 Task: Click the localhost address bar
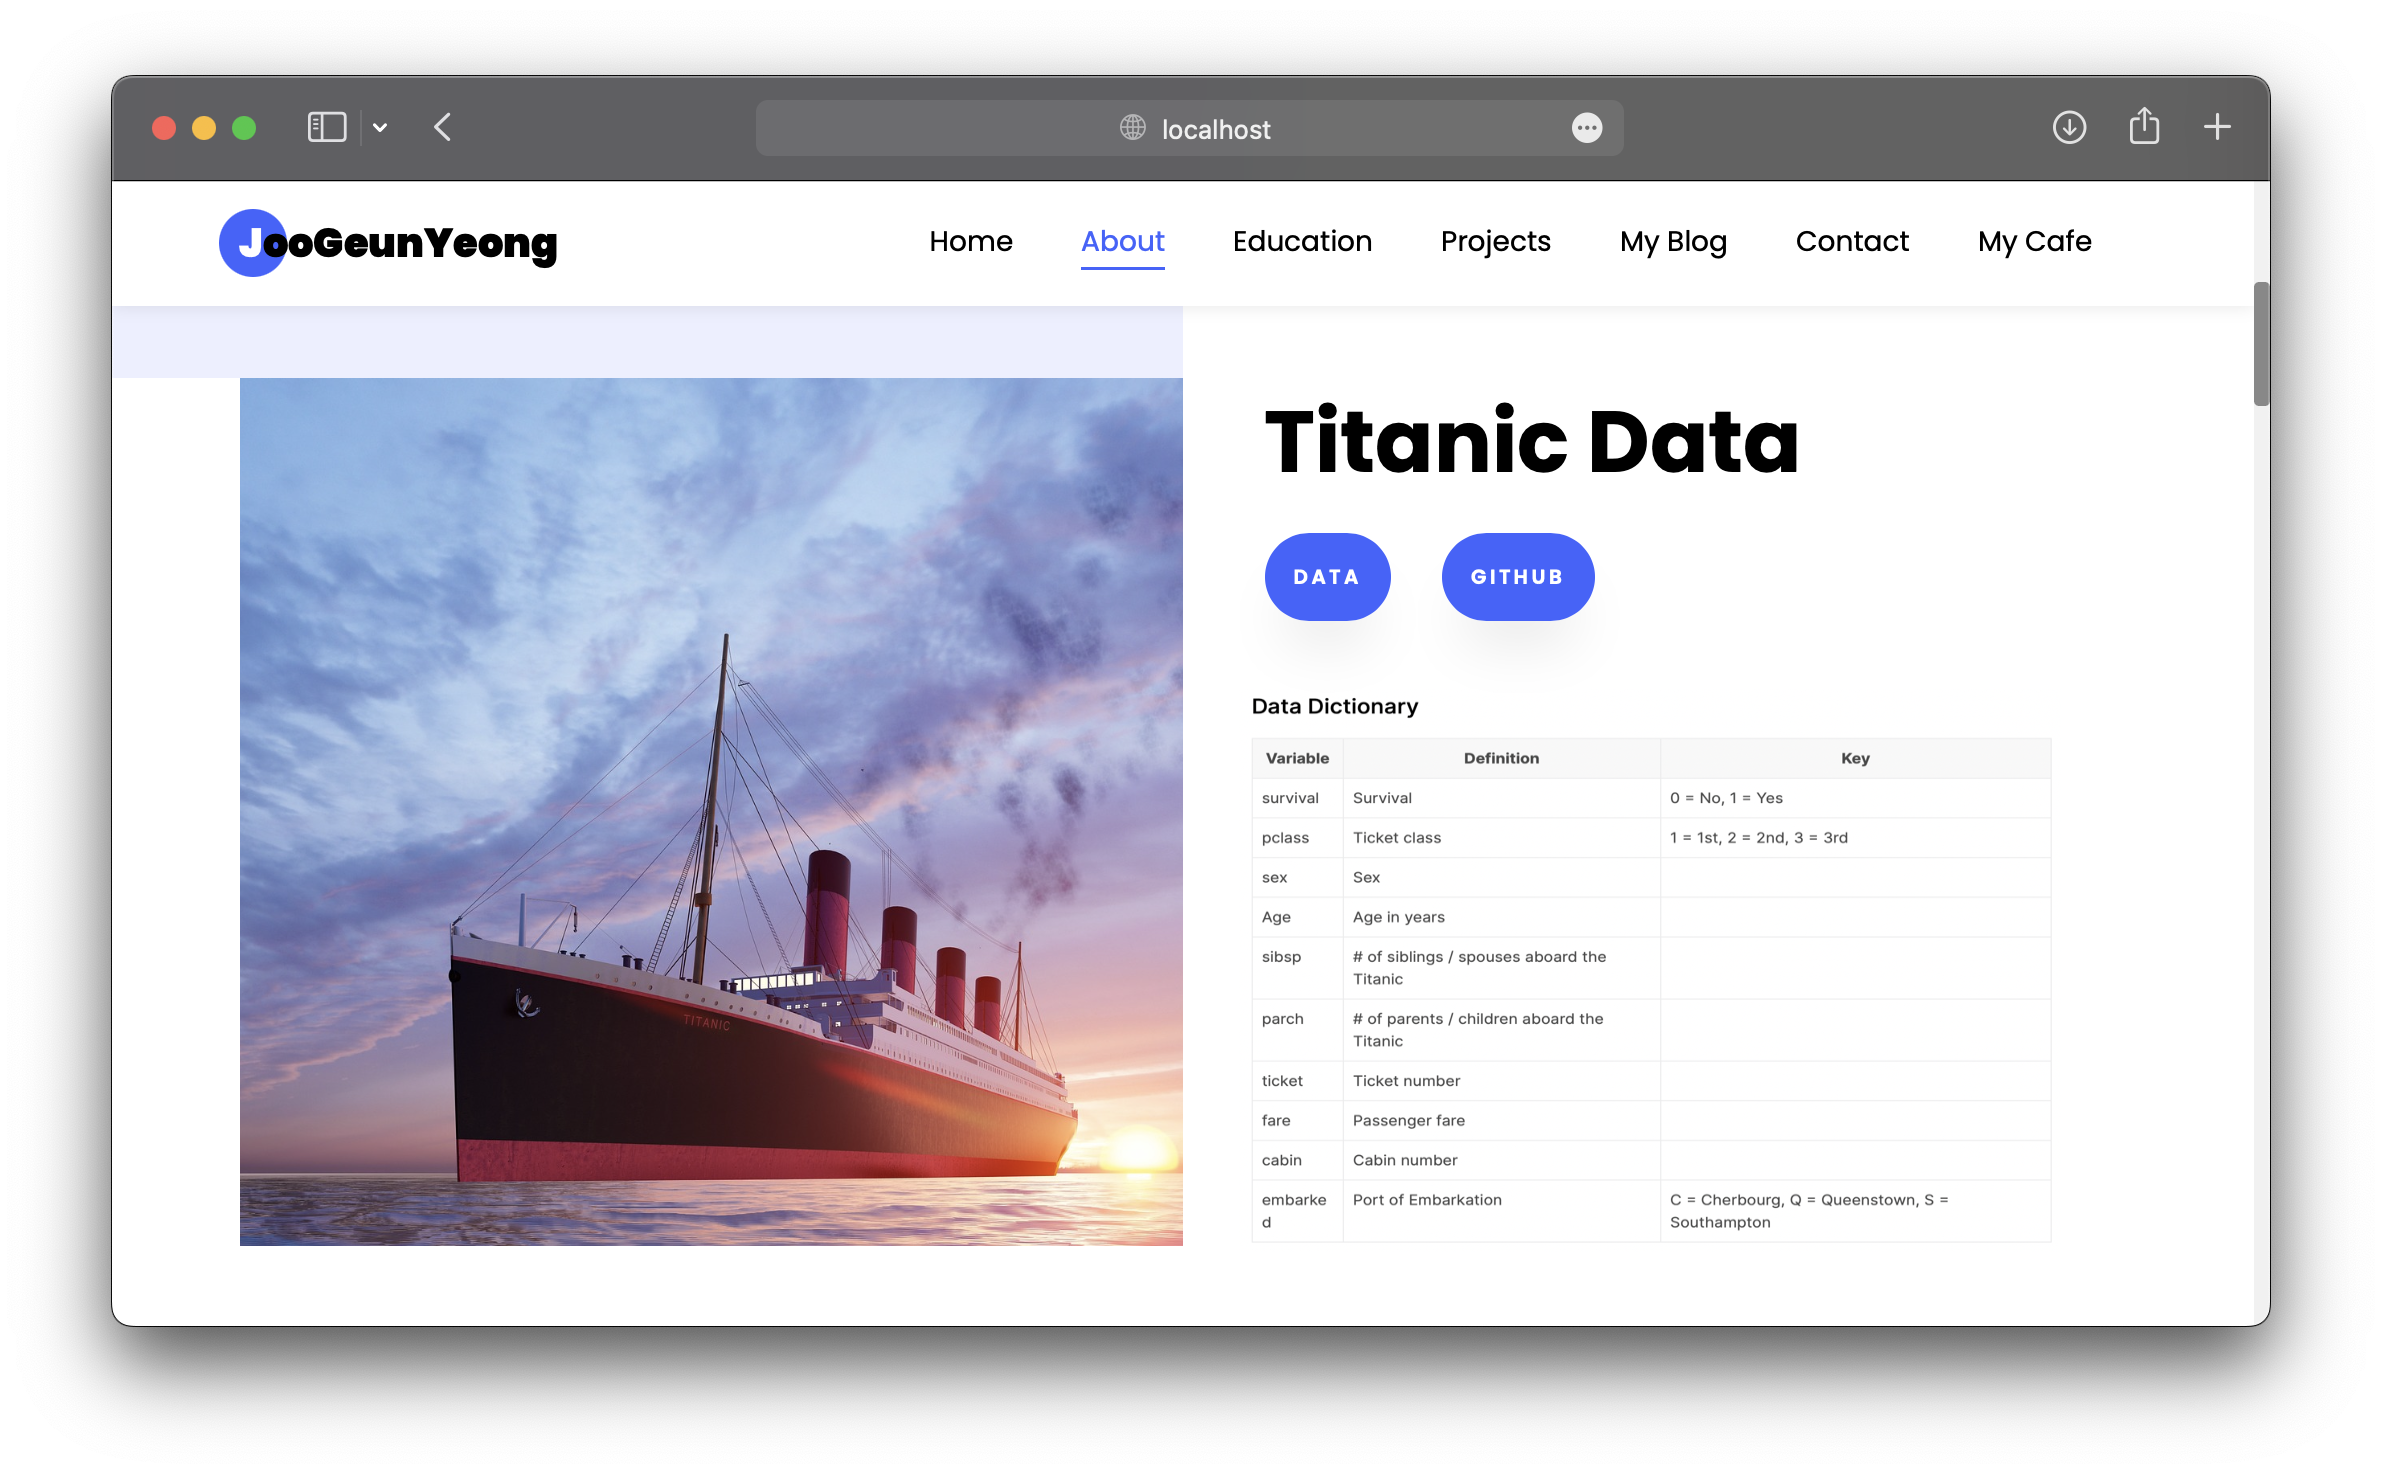(x=1189, y=128)
